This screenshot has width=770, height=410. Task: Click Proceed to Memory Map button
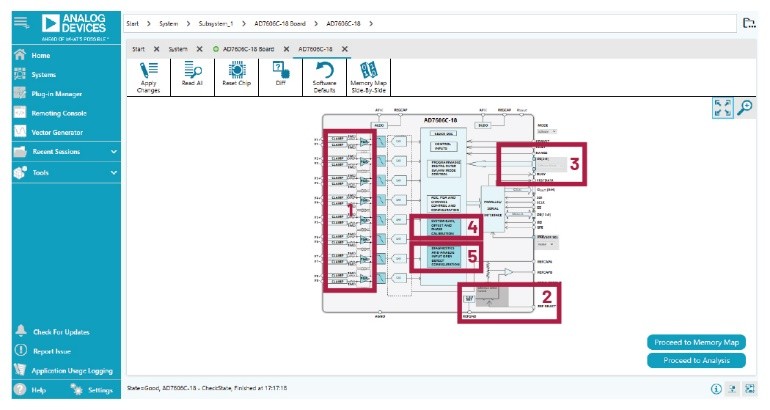click(696, 342)
